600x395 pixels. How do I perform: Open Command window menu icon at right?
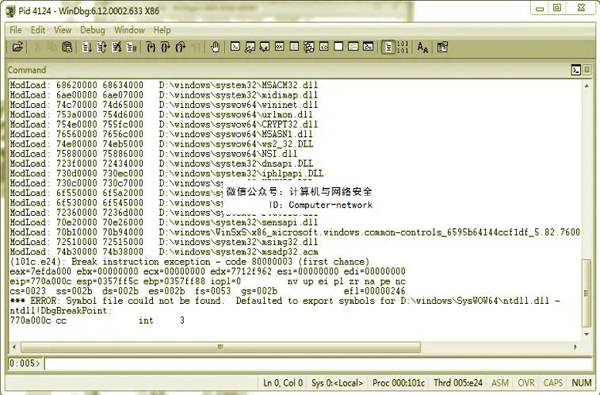pos(576,70)
